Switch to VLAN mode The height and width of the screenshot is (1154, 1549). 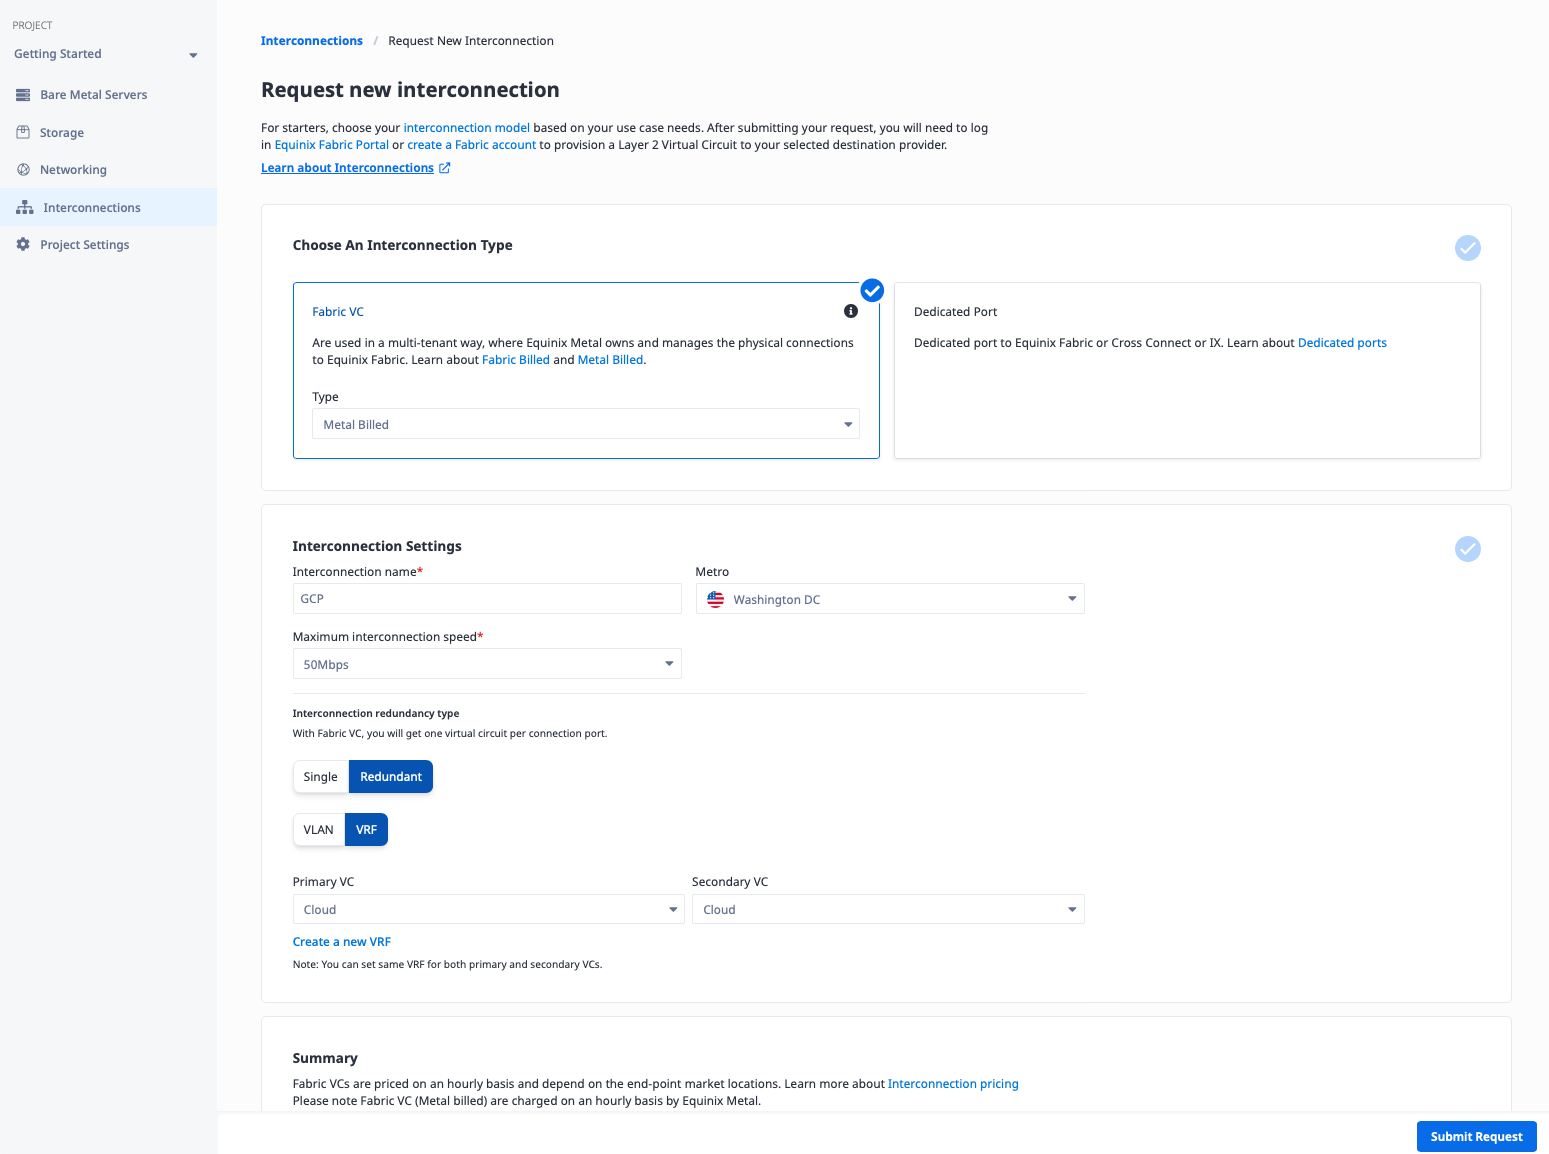(x=319, y=830)
